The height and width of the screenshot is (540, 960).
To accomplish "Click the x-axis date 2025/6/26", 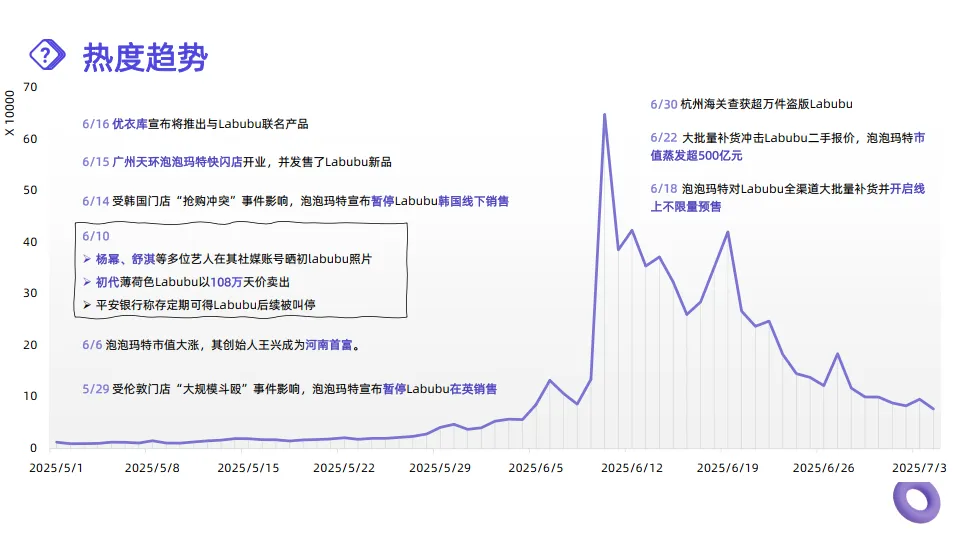I will [823, 468].
